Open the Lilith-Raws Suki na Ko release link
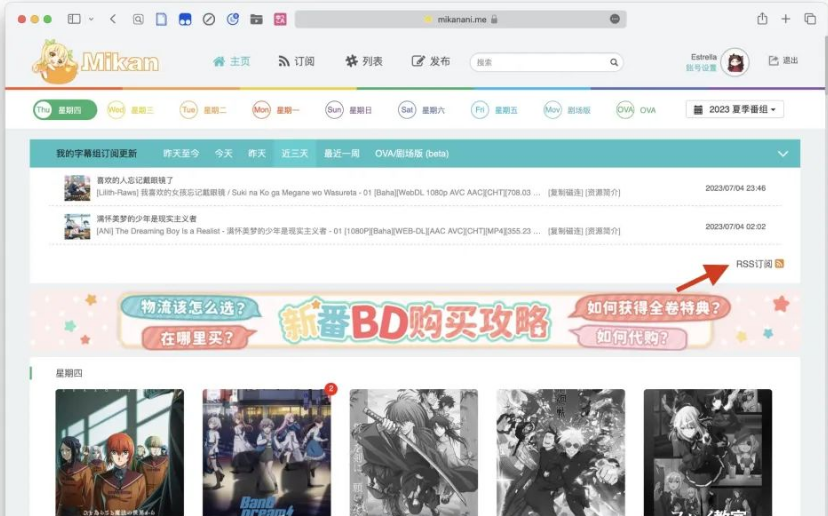The height and width of the screenshot is (516, 828). (318, 193)
